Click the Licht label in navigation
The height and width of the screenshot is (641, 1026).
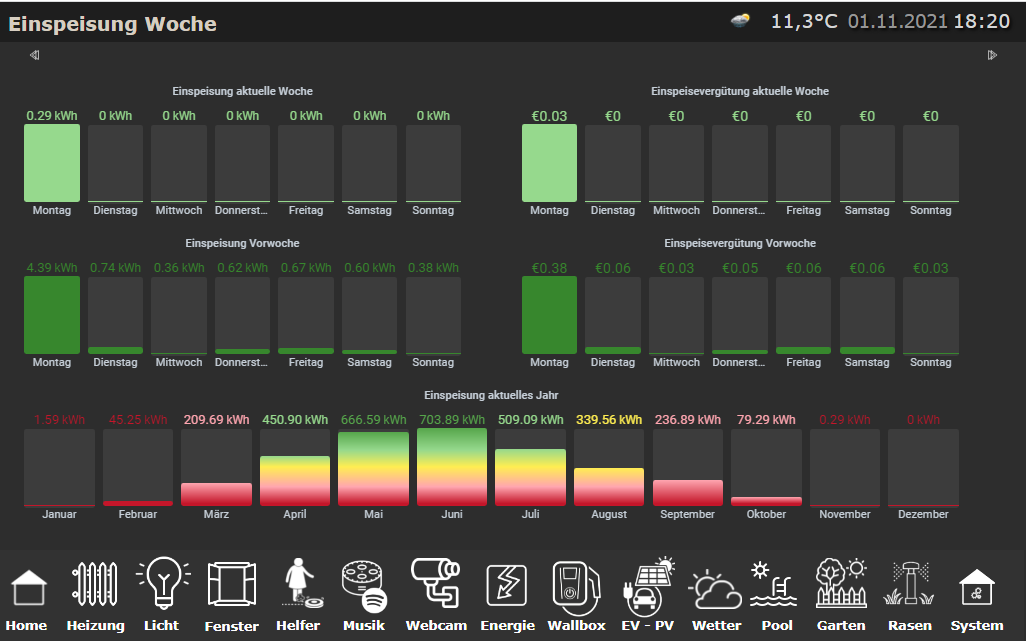click(x=162, y=625)
